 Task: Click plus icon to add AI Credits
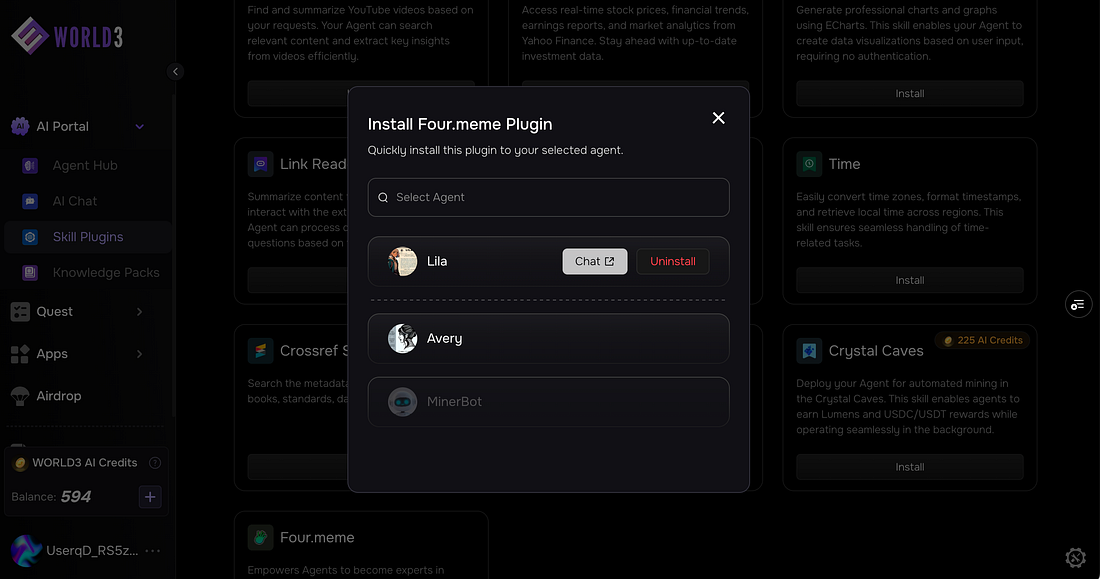[150, 496]
